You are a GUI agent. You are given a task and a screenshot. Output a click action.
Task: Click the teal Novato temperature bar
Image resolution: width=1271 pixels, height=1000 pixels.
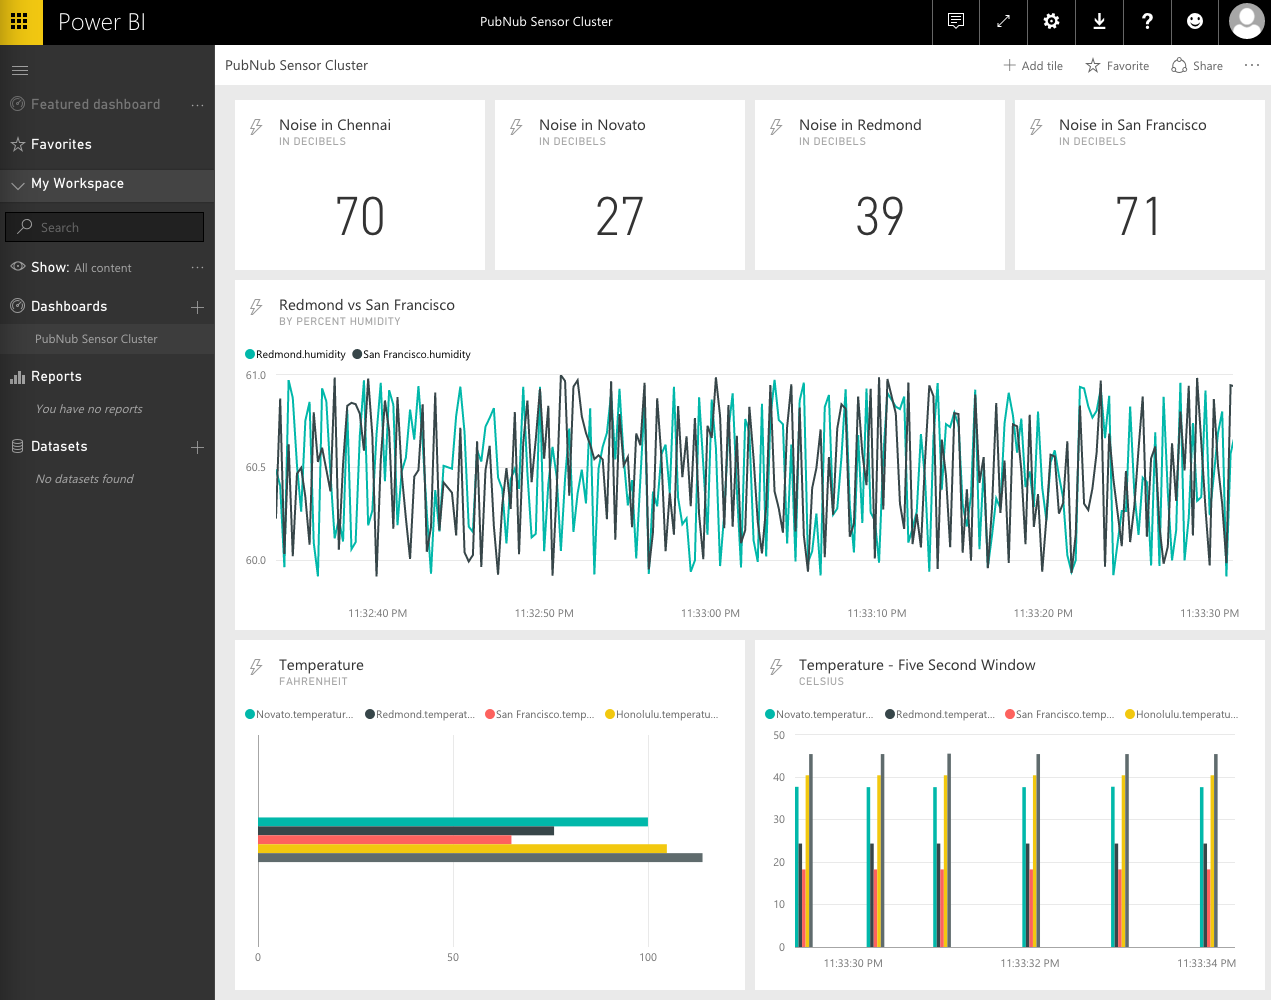coord(452,822)
